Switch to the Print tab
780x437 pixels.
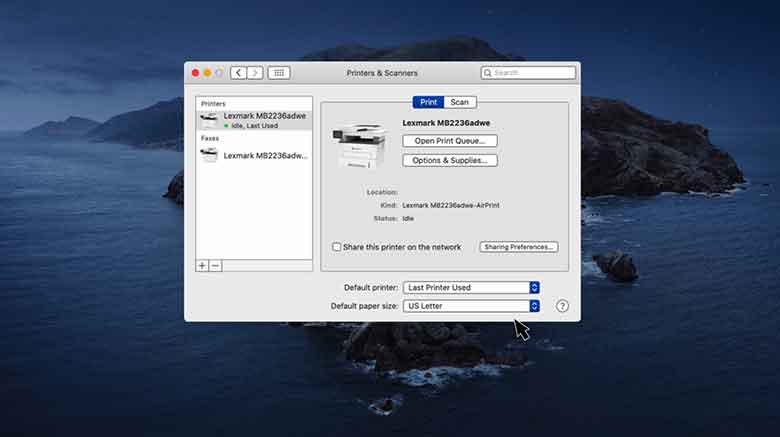click(x=428, y=102)
